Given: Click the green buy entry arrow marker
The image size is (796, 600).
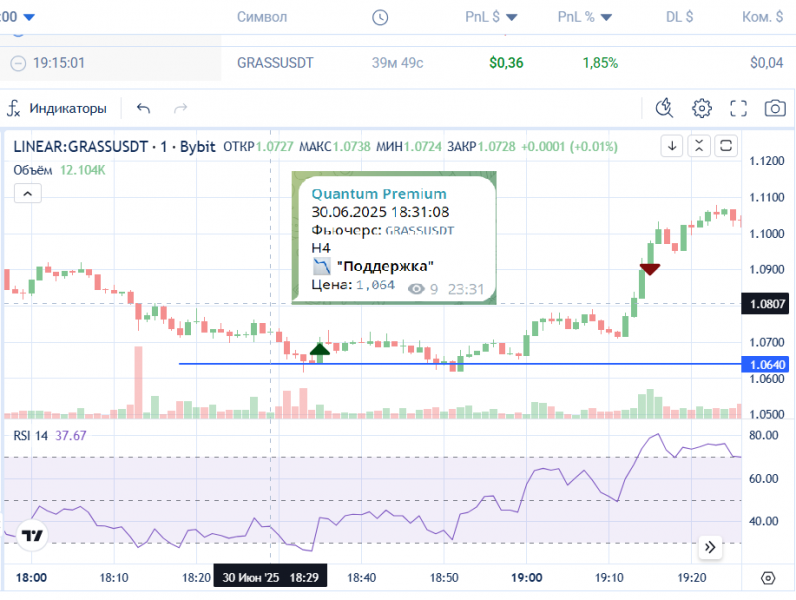Looking at the screenshot, I should pyautogui.click(x=320, y=349).
